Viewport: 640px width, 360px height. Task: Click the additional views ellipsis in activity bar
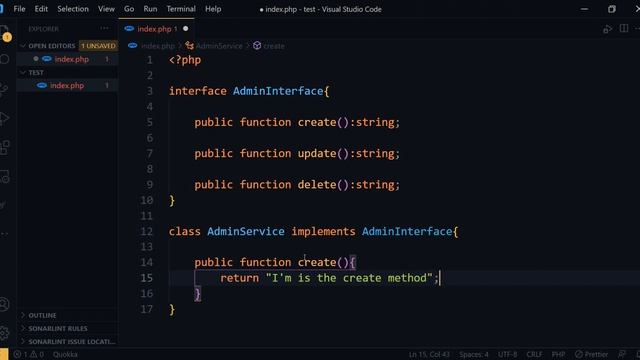4,234
